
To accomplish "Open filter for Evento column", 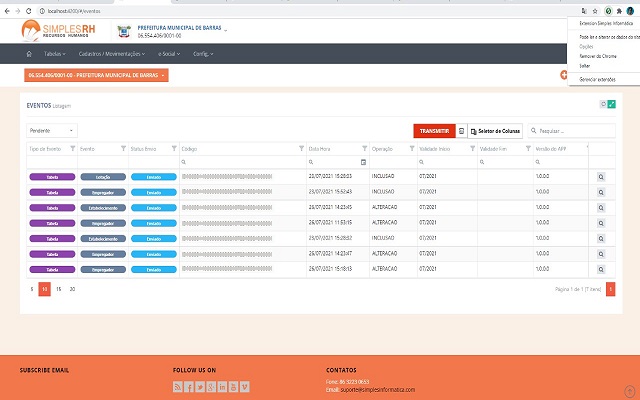I will [x=123, y=149].
